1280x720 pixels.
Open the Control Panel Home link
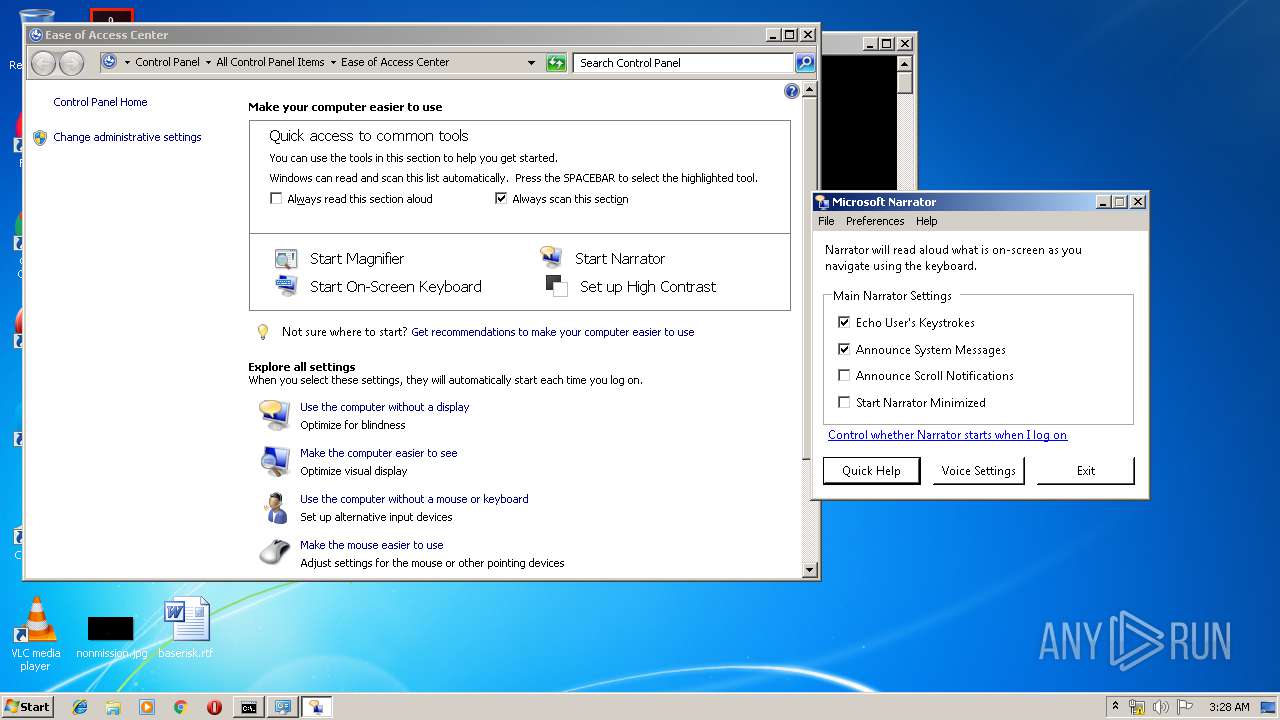coord(100,102)
